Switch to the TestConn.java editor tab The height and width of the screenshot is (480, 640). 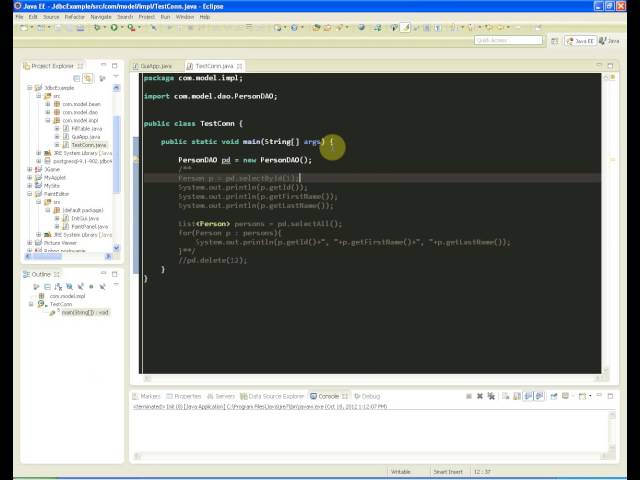click(x=214, y=66)
